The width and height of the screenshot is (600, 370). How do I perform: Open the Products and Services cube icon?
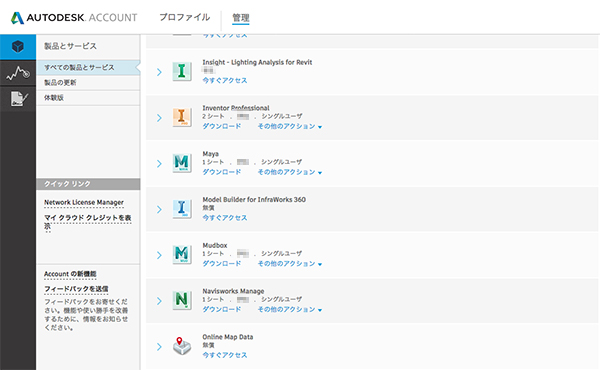pyautogui.click(x=18, y=47)
